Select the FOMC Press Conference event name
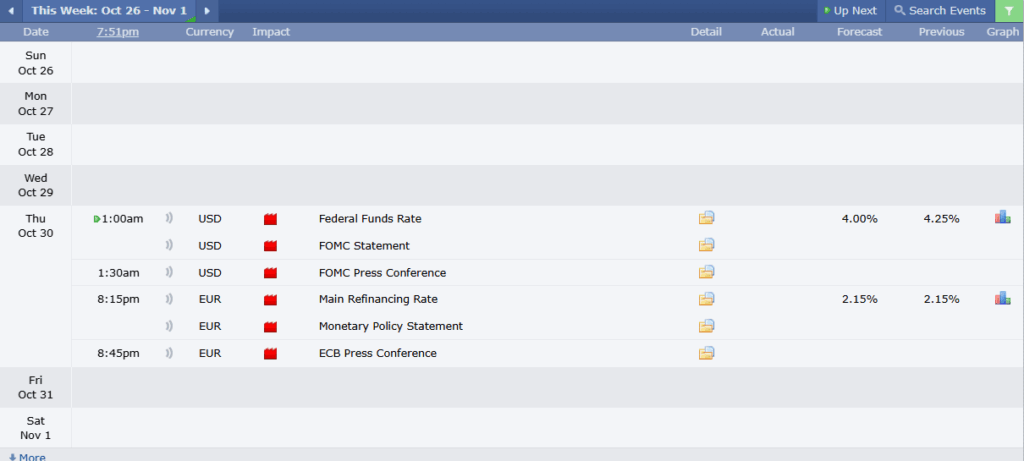Screen dimensions: 1024x461 (382, 273)
